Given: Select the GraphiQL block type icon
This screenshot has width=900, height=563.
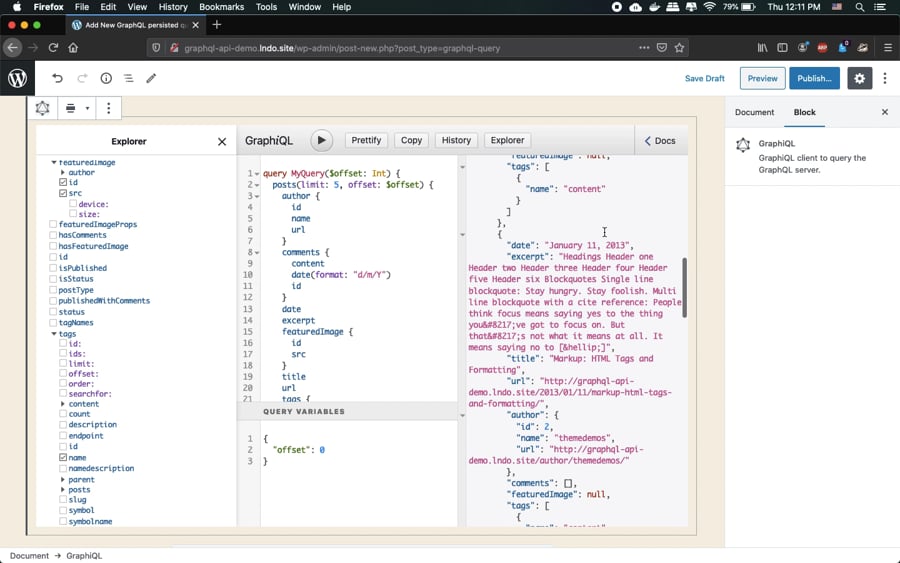Looking at the screenshot, I should (42, 108).
